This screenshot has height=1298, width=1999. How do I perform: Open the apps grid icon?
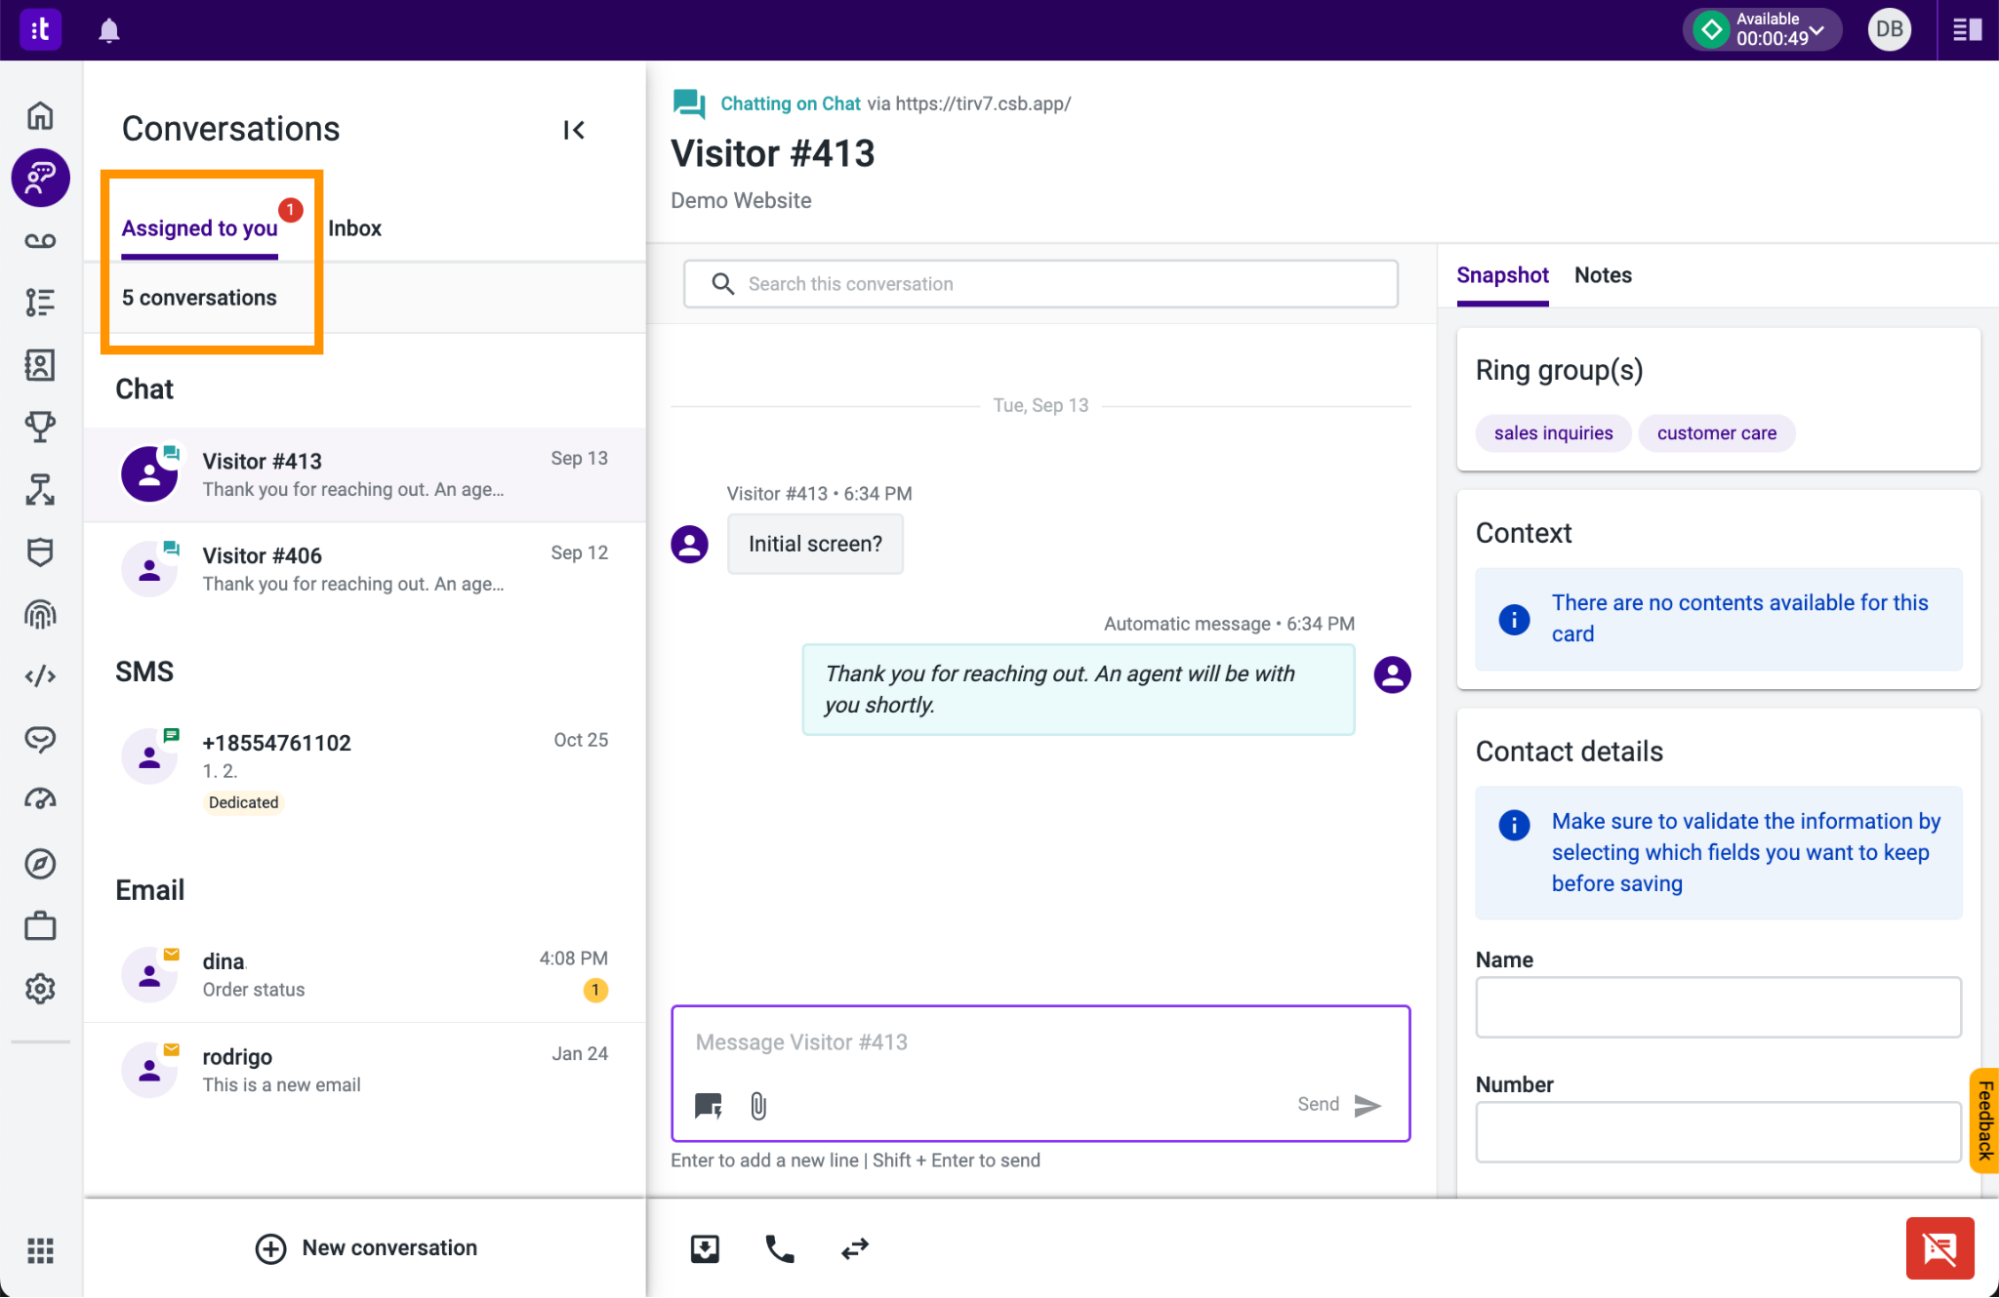[x=40, y=1250]
